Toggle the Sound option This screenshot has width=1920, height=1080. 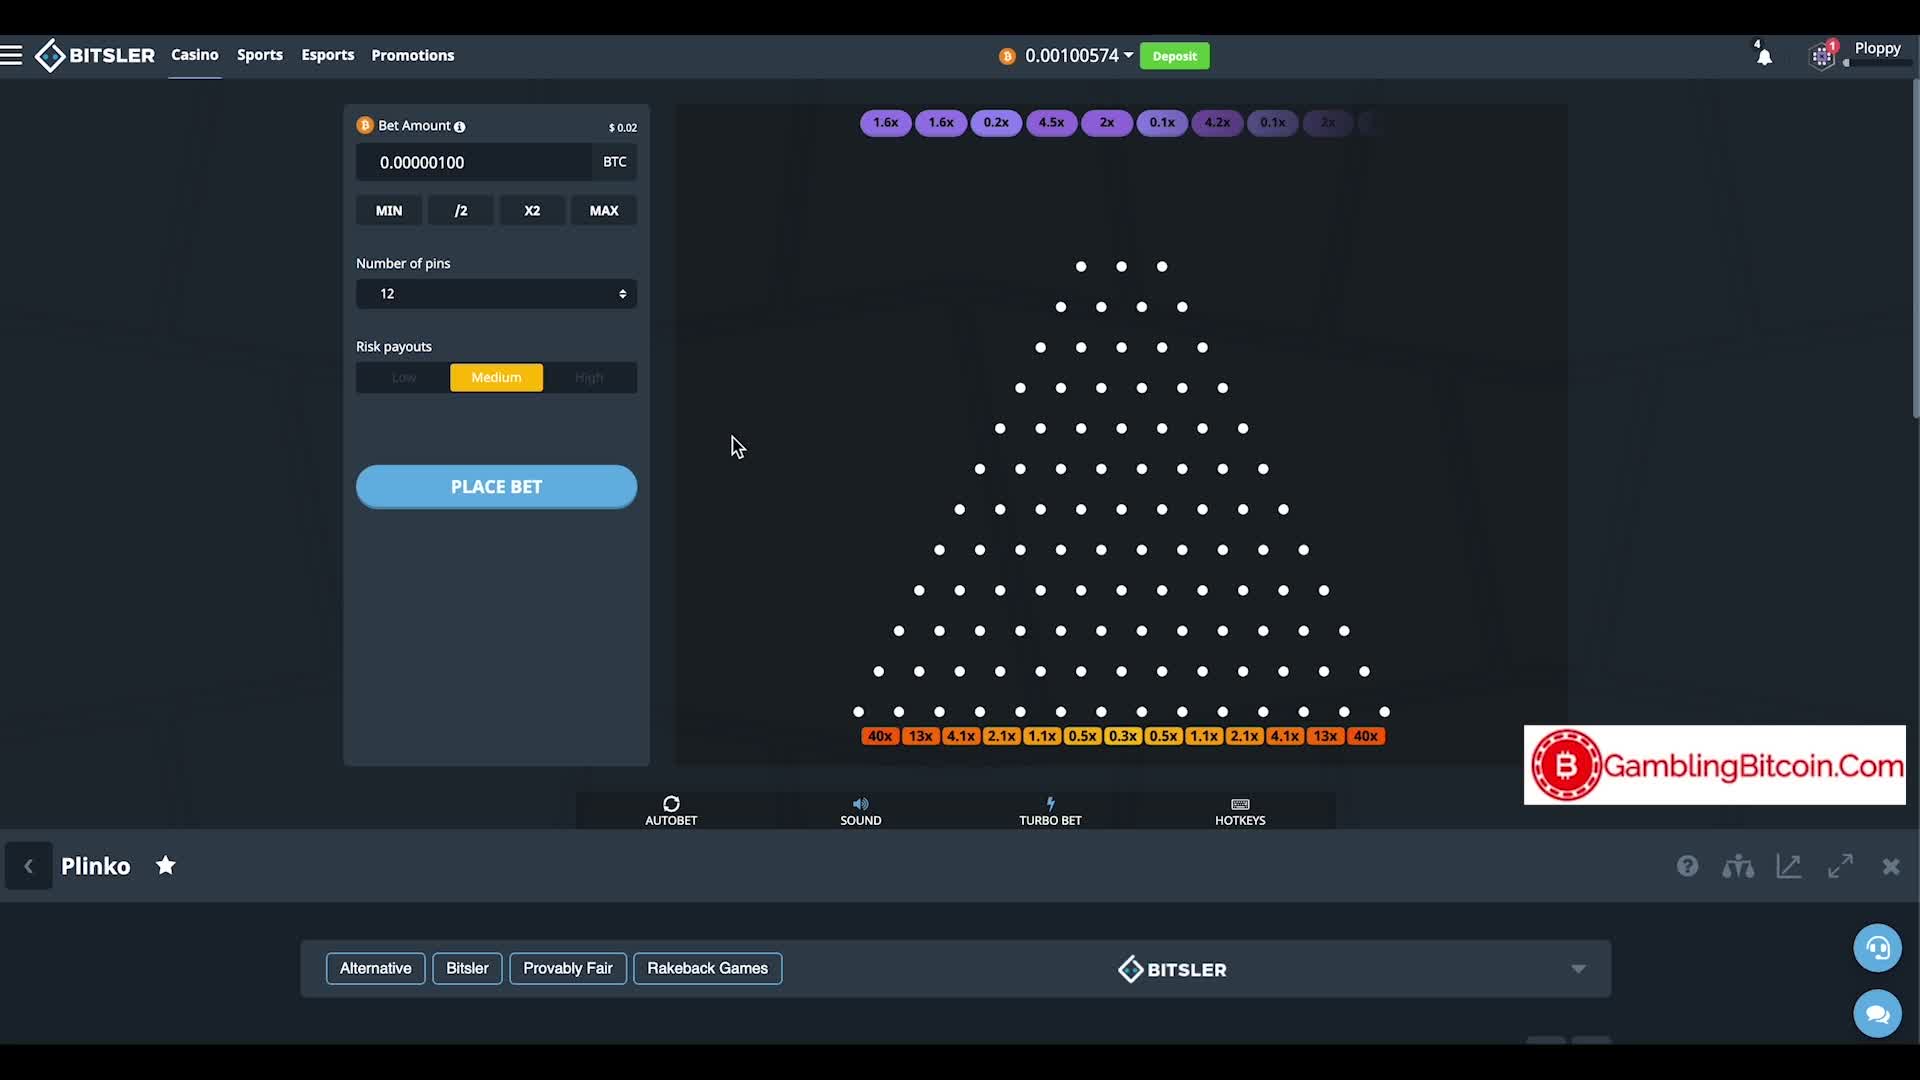pyautogui.click(x=860, y=810)
